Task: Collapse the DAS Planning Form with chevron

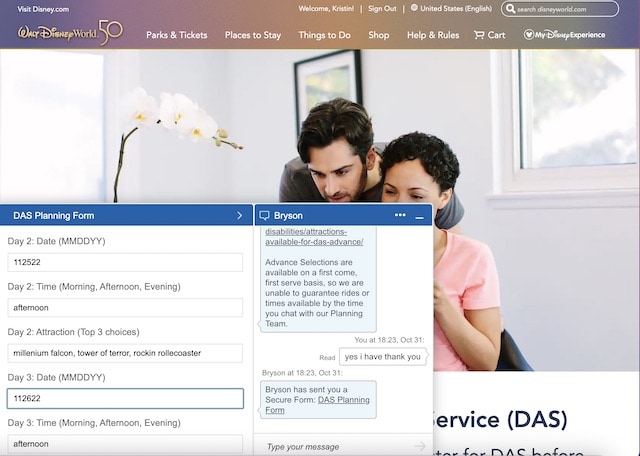Action: pos(240,216)
